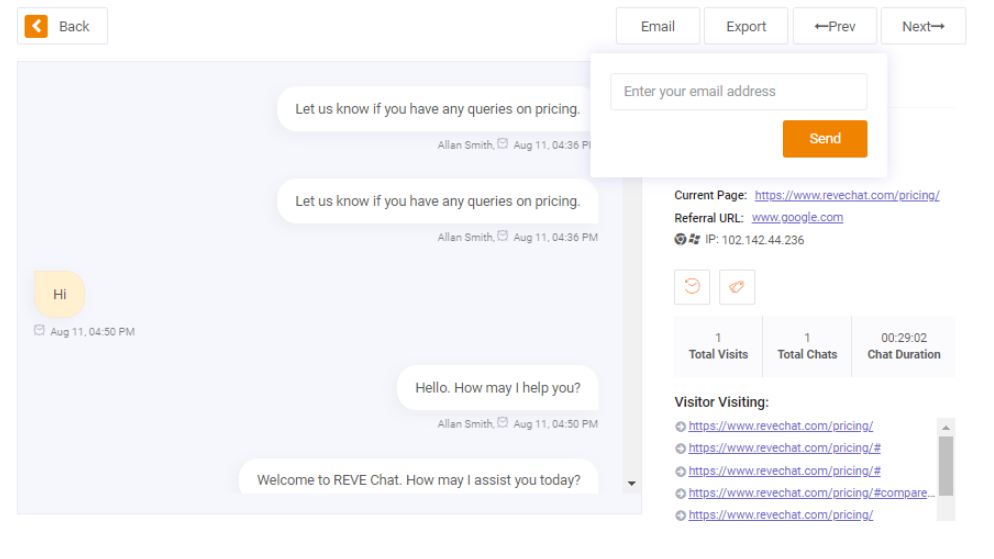Click the chat transcript scroll-down arrow
The height and width of the screenshot is (559, 994).
pos(631,484)
